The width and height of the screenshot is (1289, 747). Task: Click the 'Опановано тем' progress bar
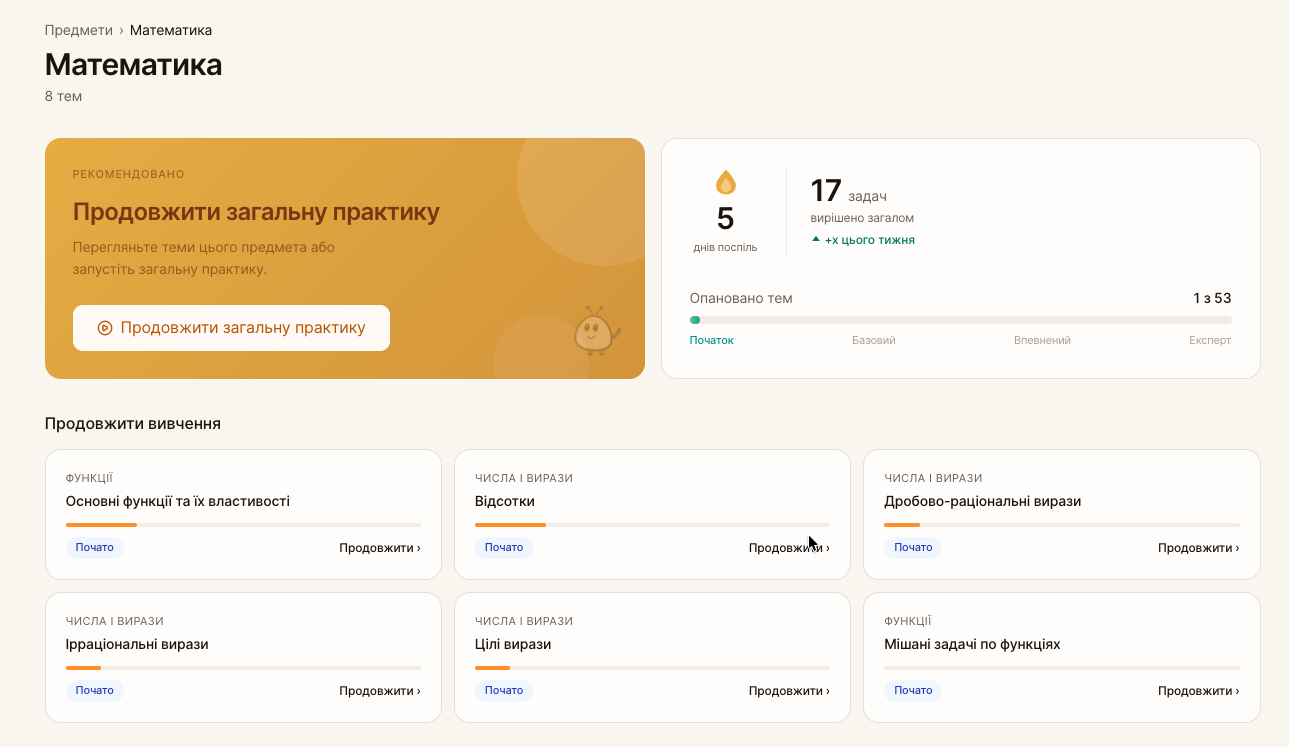960,320
